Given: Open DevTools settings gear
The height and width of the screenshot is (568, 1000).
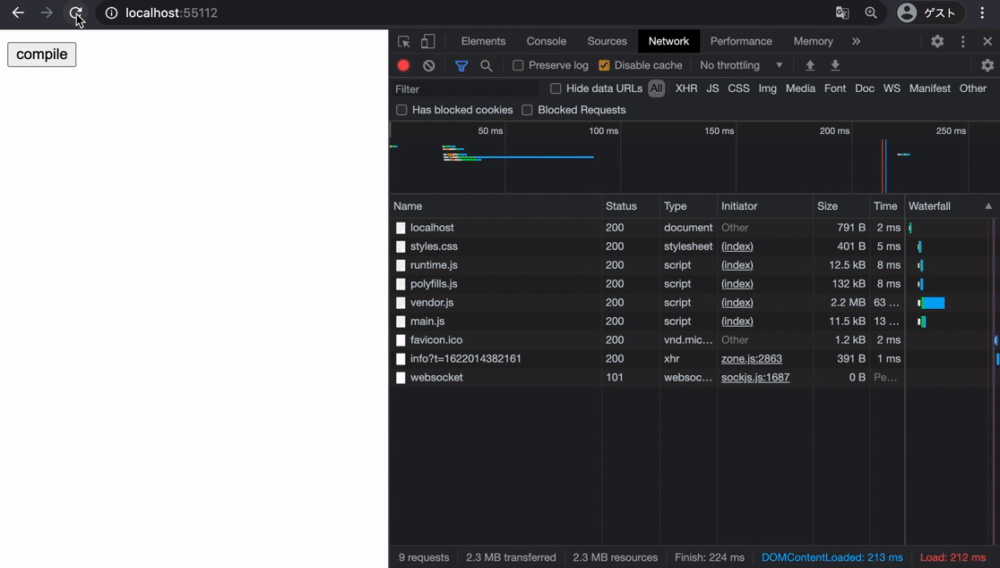Looking at the screenshot, I should pos(937,42).
